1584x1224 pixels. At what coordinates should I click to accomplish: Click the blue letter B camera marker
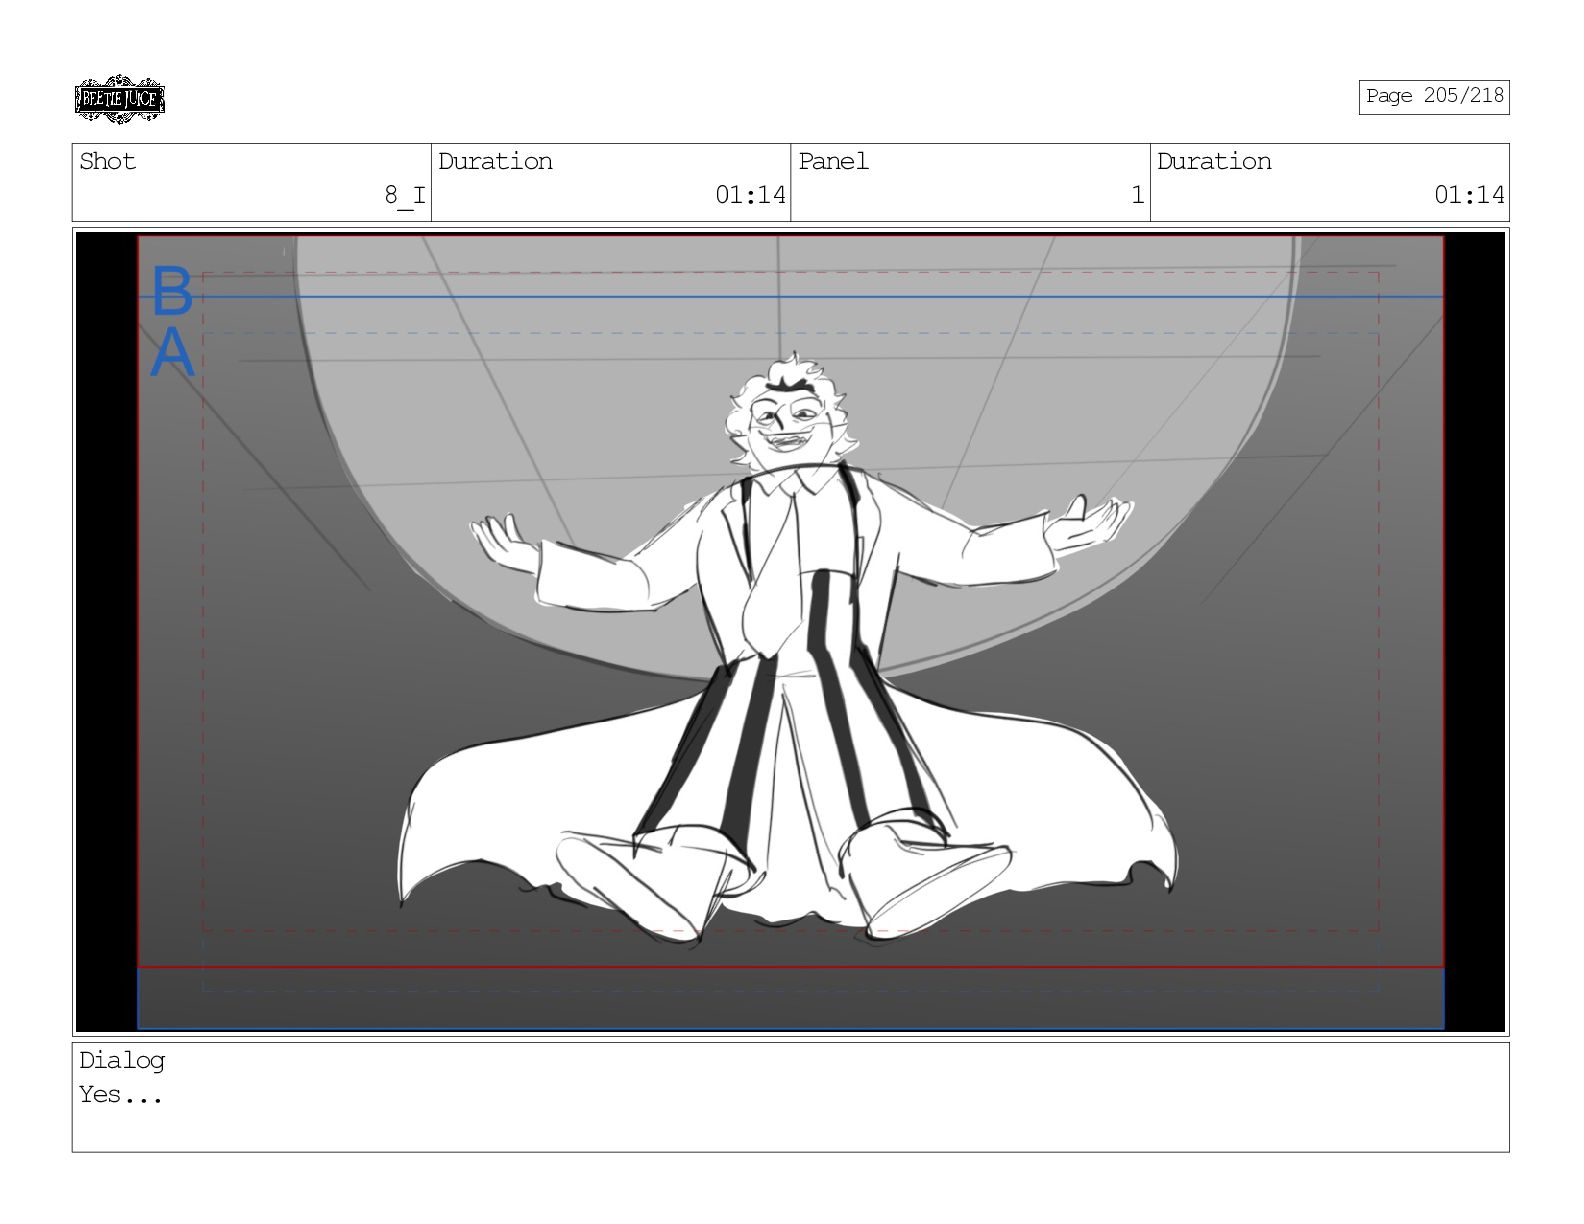click(x=172, y=291)
